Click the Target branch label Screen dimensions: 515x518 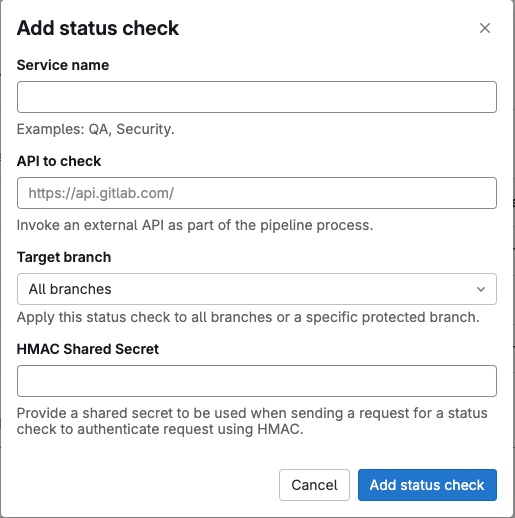pos(64,257)
